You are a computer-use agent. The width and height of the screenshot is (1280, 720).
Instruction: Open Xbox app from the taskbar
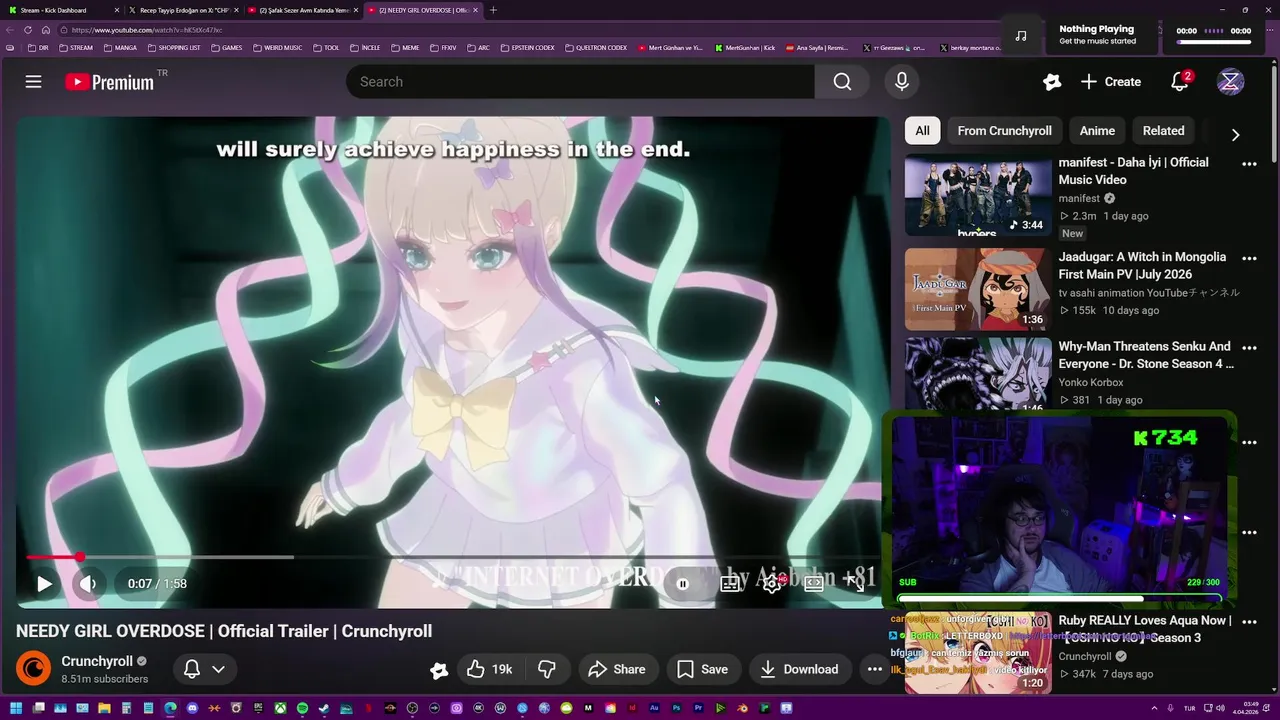click(x=282, y=709)
